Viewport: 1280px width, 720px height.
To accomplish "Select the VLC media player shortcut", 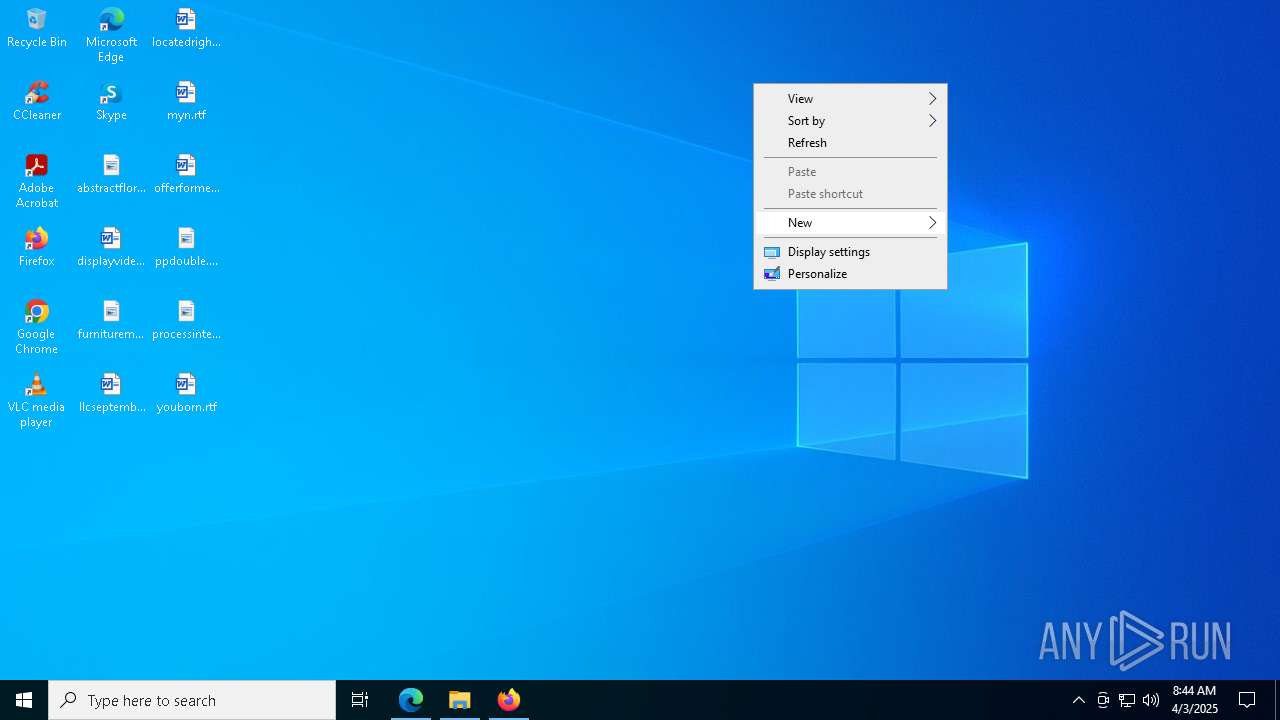I will pyautogui.click(x=37, y=400).
